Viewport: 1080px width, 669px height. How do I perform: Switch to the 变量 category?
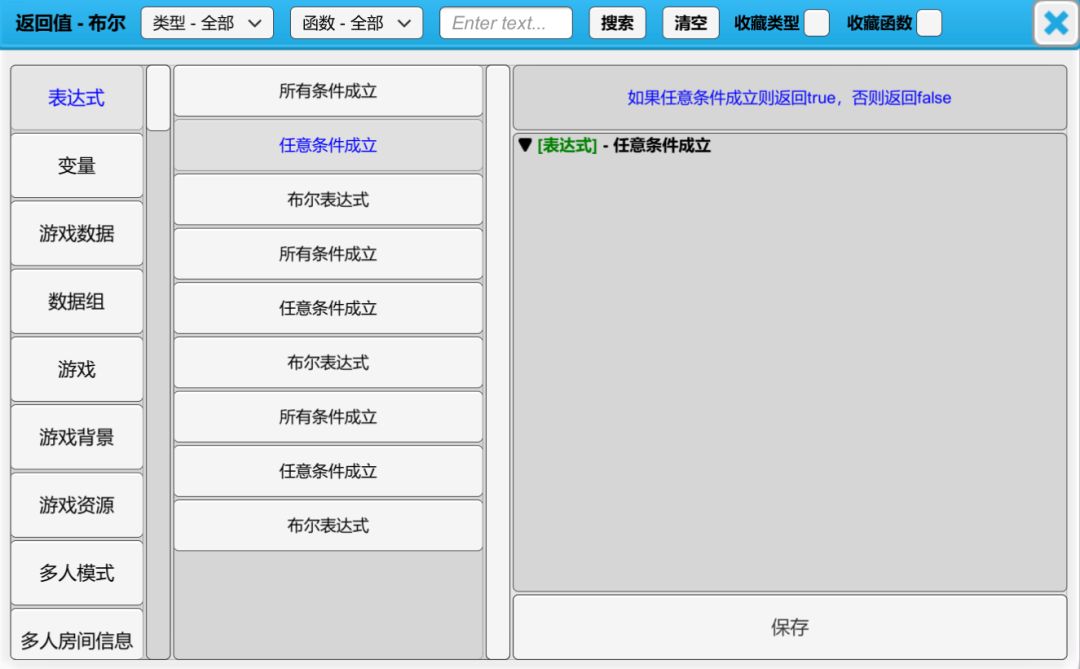click(x=77, y=166)
